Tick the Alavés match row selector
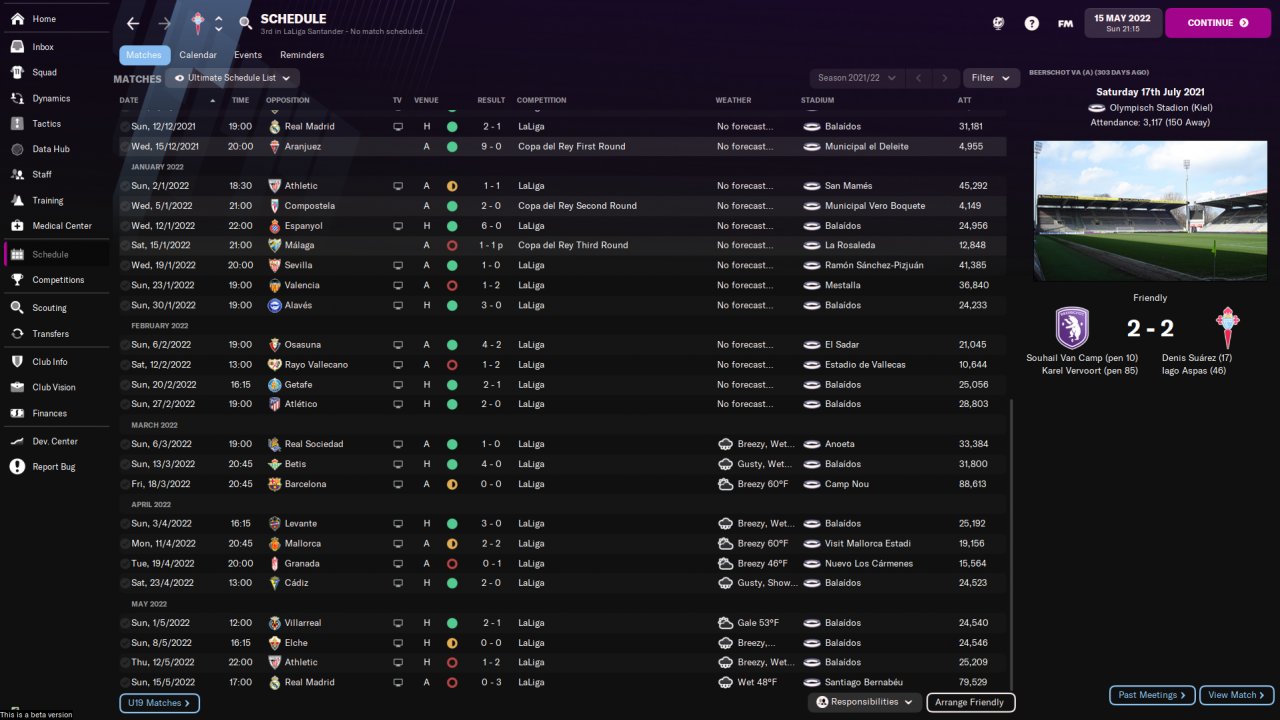The image size is (1280, 720). tap(125, 305)
